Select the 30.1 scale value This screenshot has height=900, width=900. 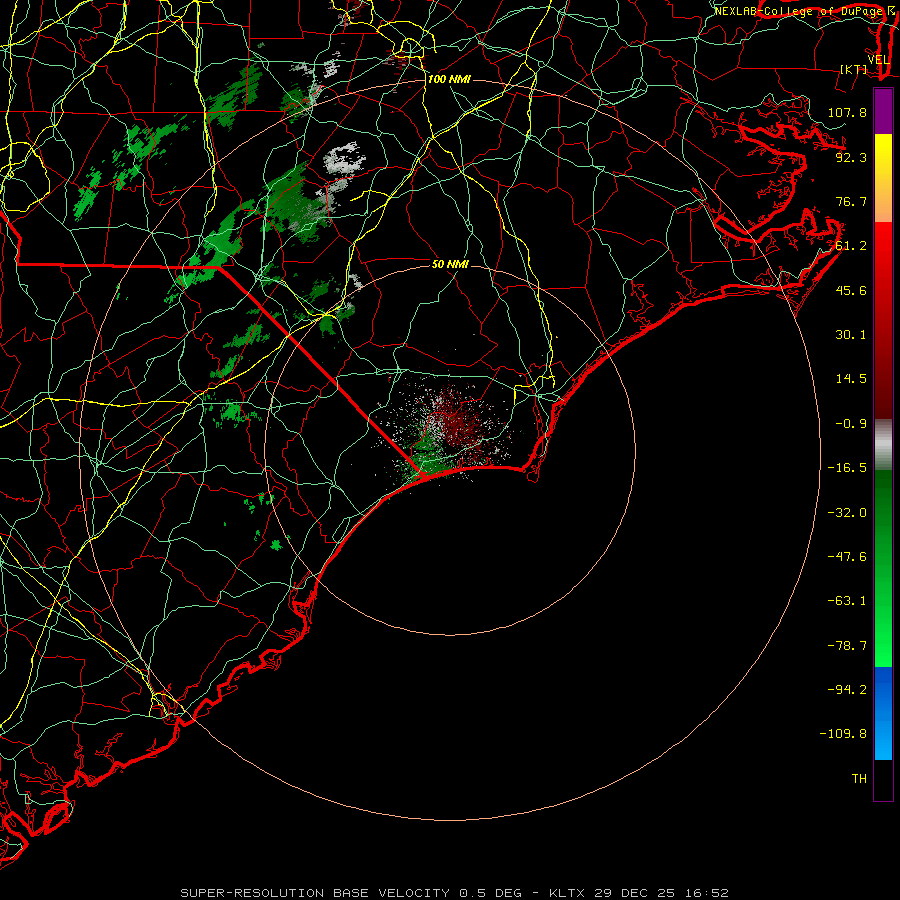[x=851, y=335]
